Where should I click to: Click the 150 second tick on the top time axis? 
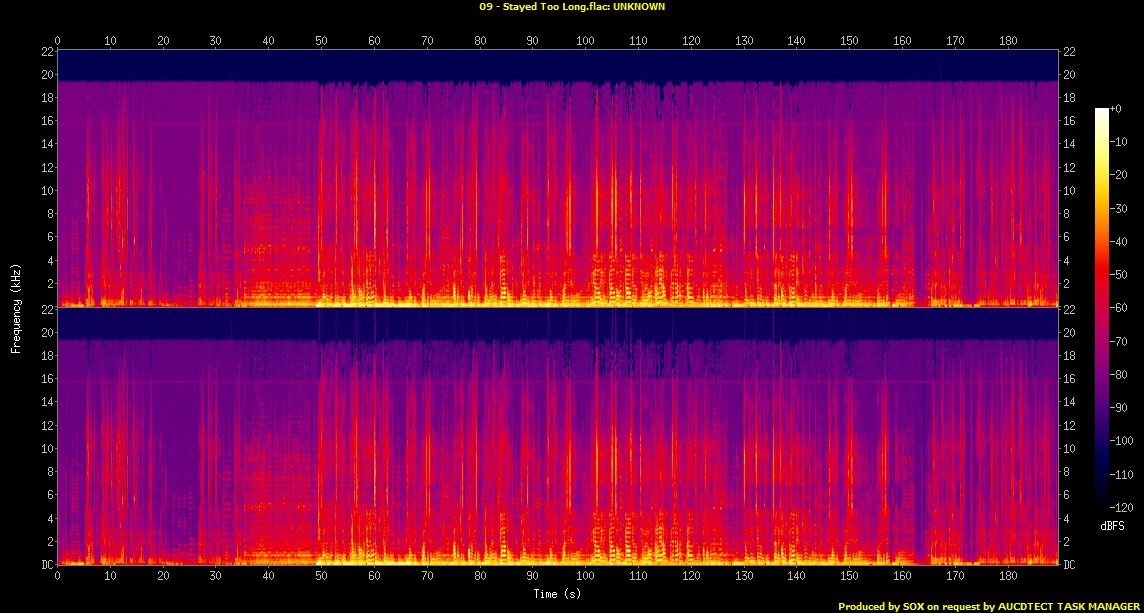(849, 41)
